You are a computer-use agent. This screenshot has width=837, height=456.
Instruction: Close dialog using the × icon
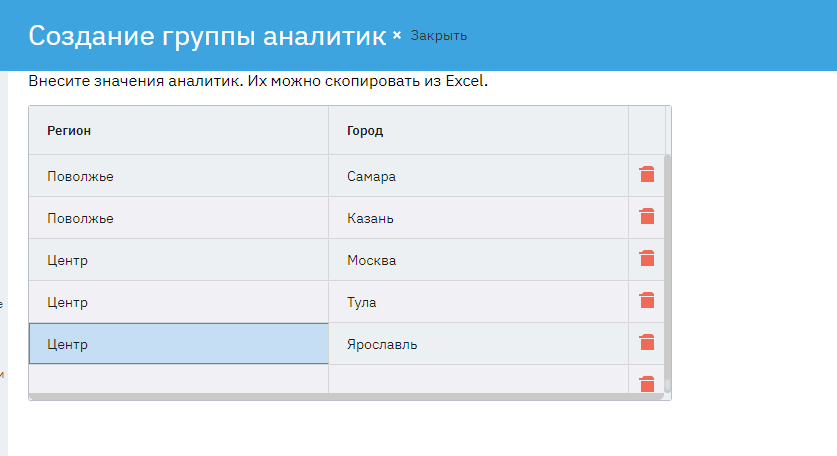pos(397,35)
